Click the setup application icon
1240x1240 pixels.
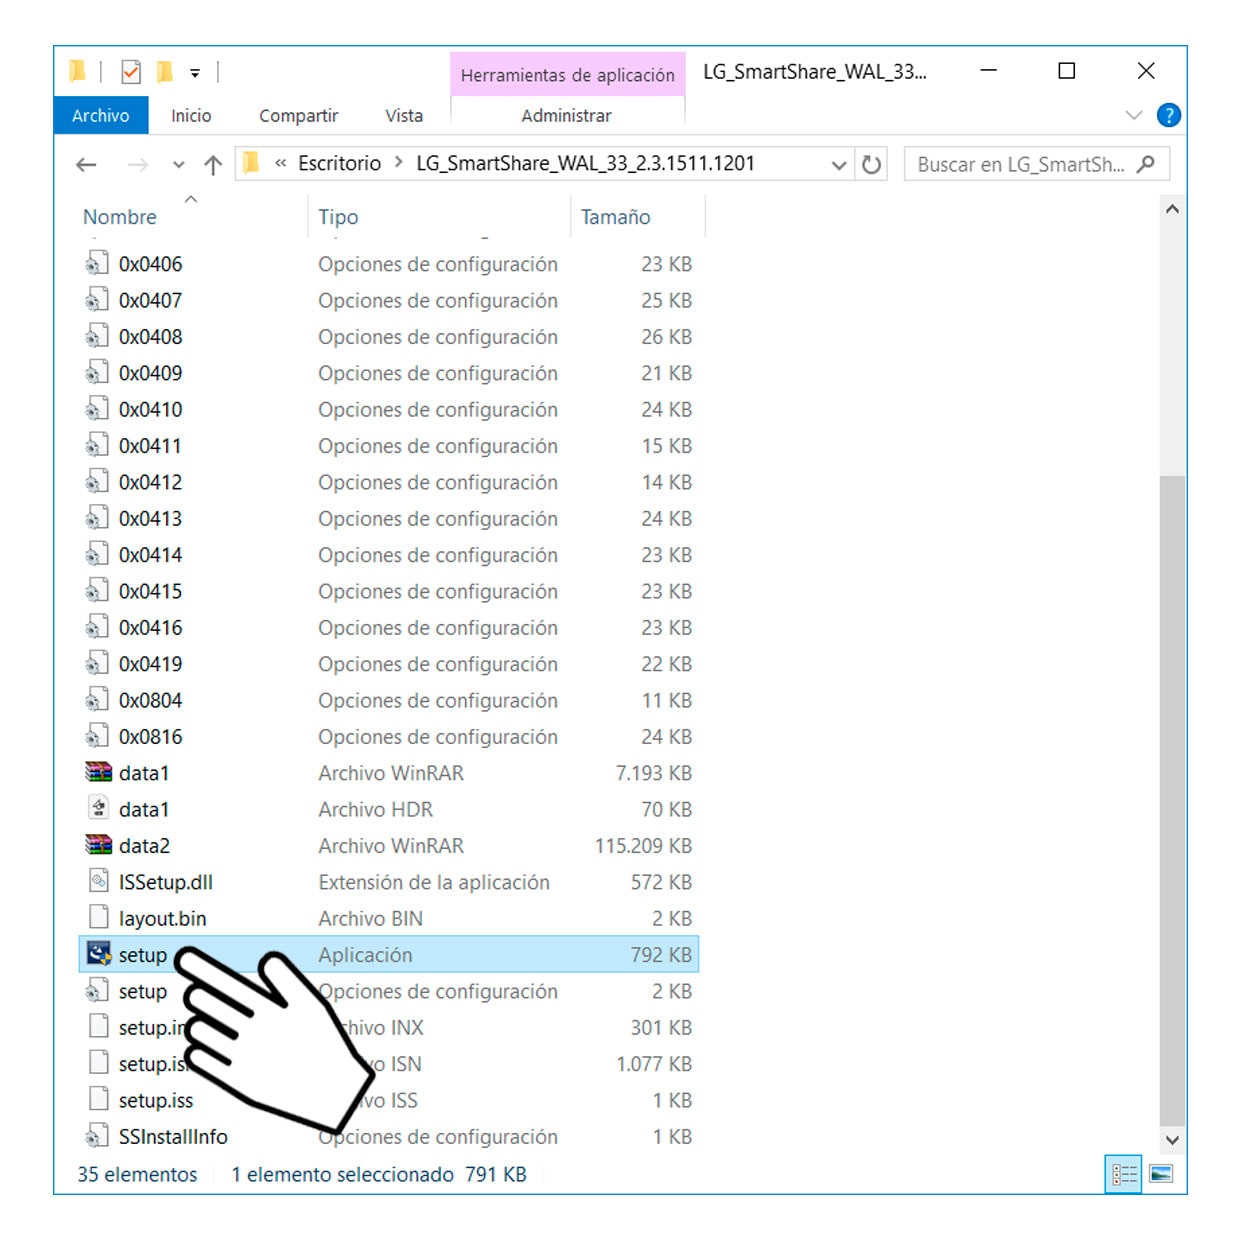(x=98, y=954)
